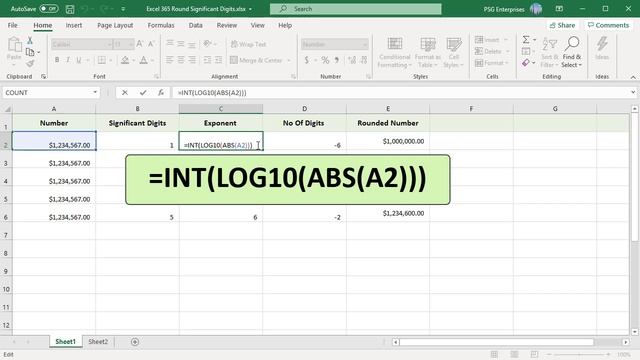Screen dimensions: 640x360
Task: Open the Customize Quick Access Toolbar dropdown
Action: click(x=123, y=9)
